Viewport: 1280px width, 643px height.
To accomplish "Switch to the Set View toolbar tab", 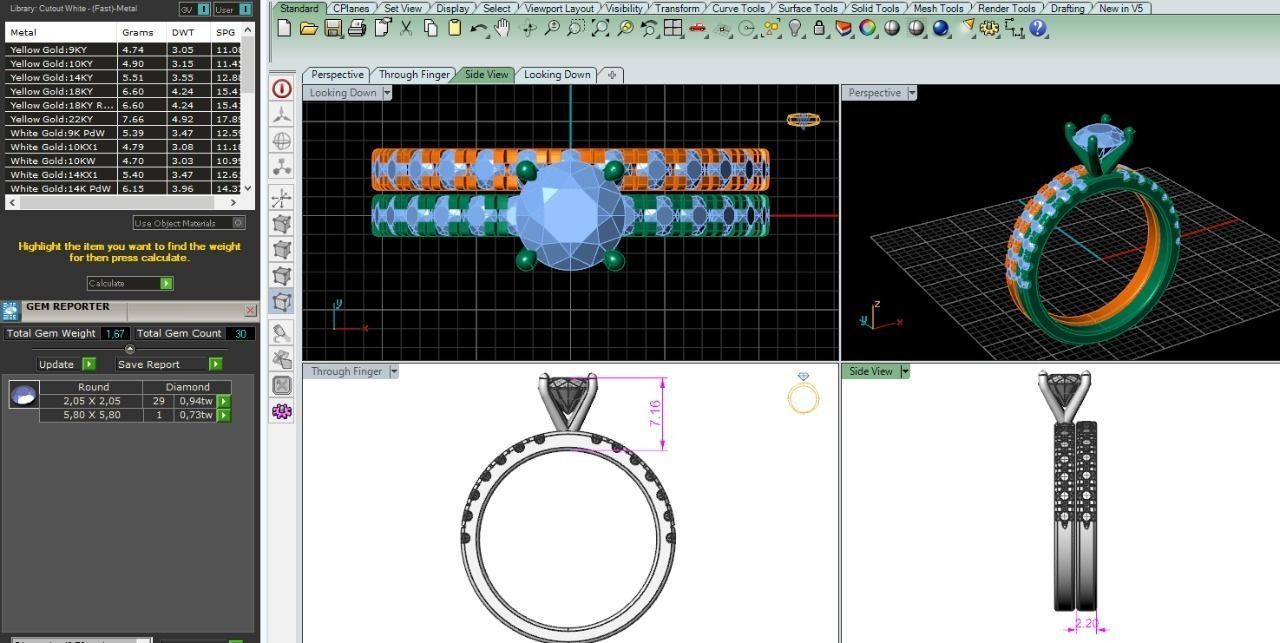I will [x=403, y=8].
